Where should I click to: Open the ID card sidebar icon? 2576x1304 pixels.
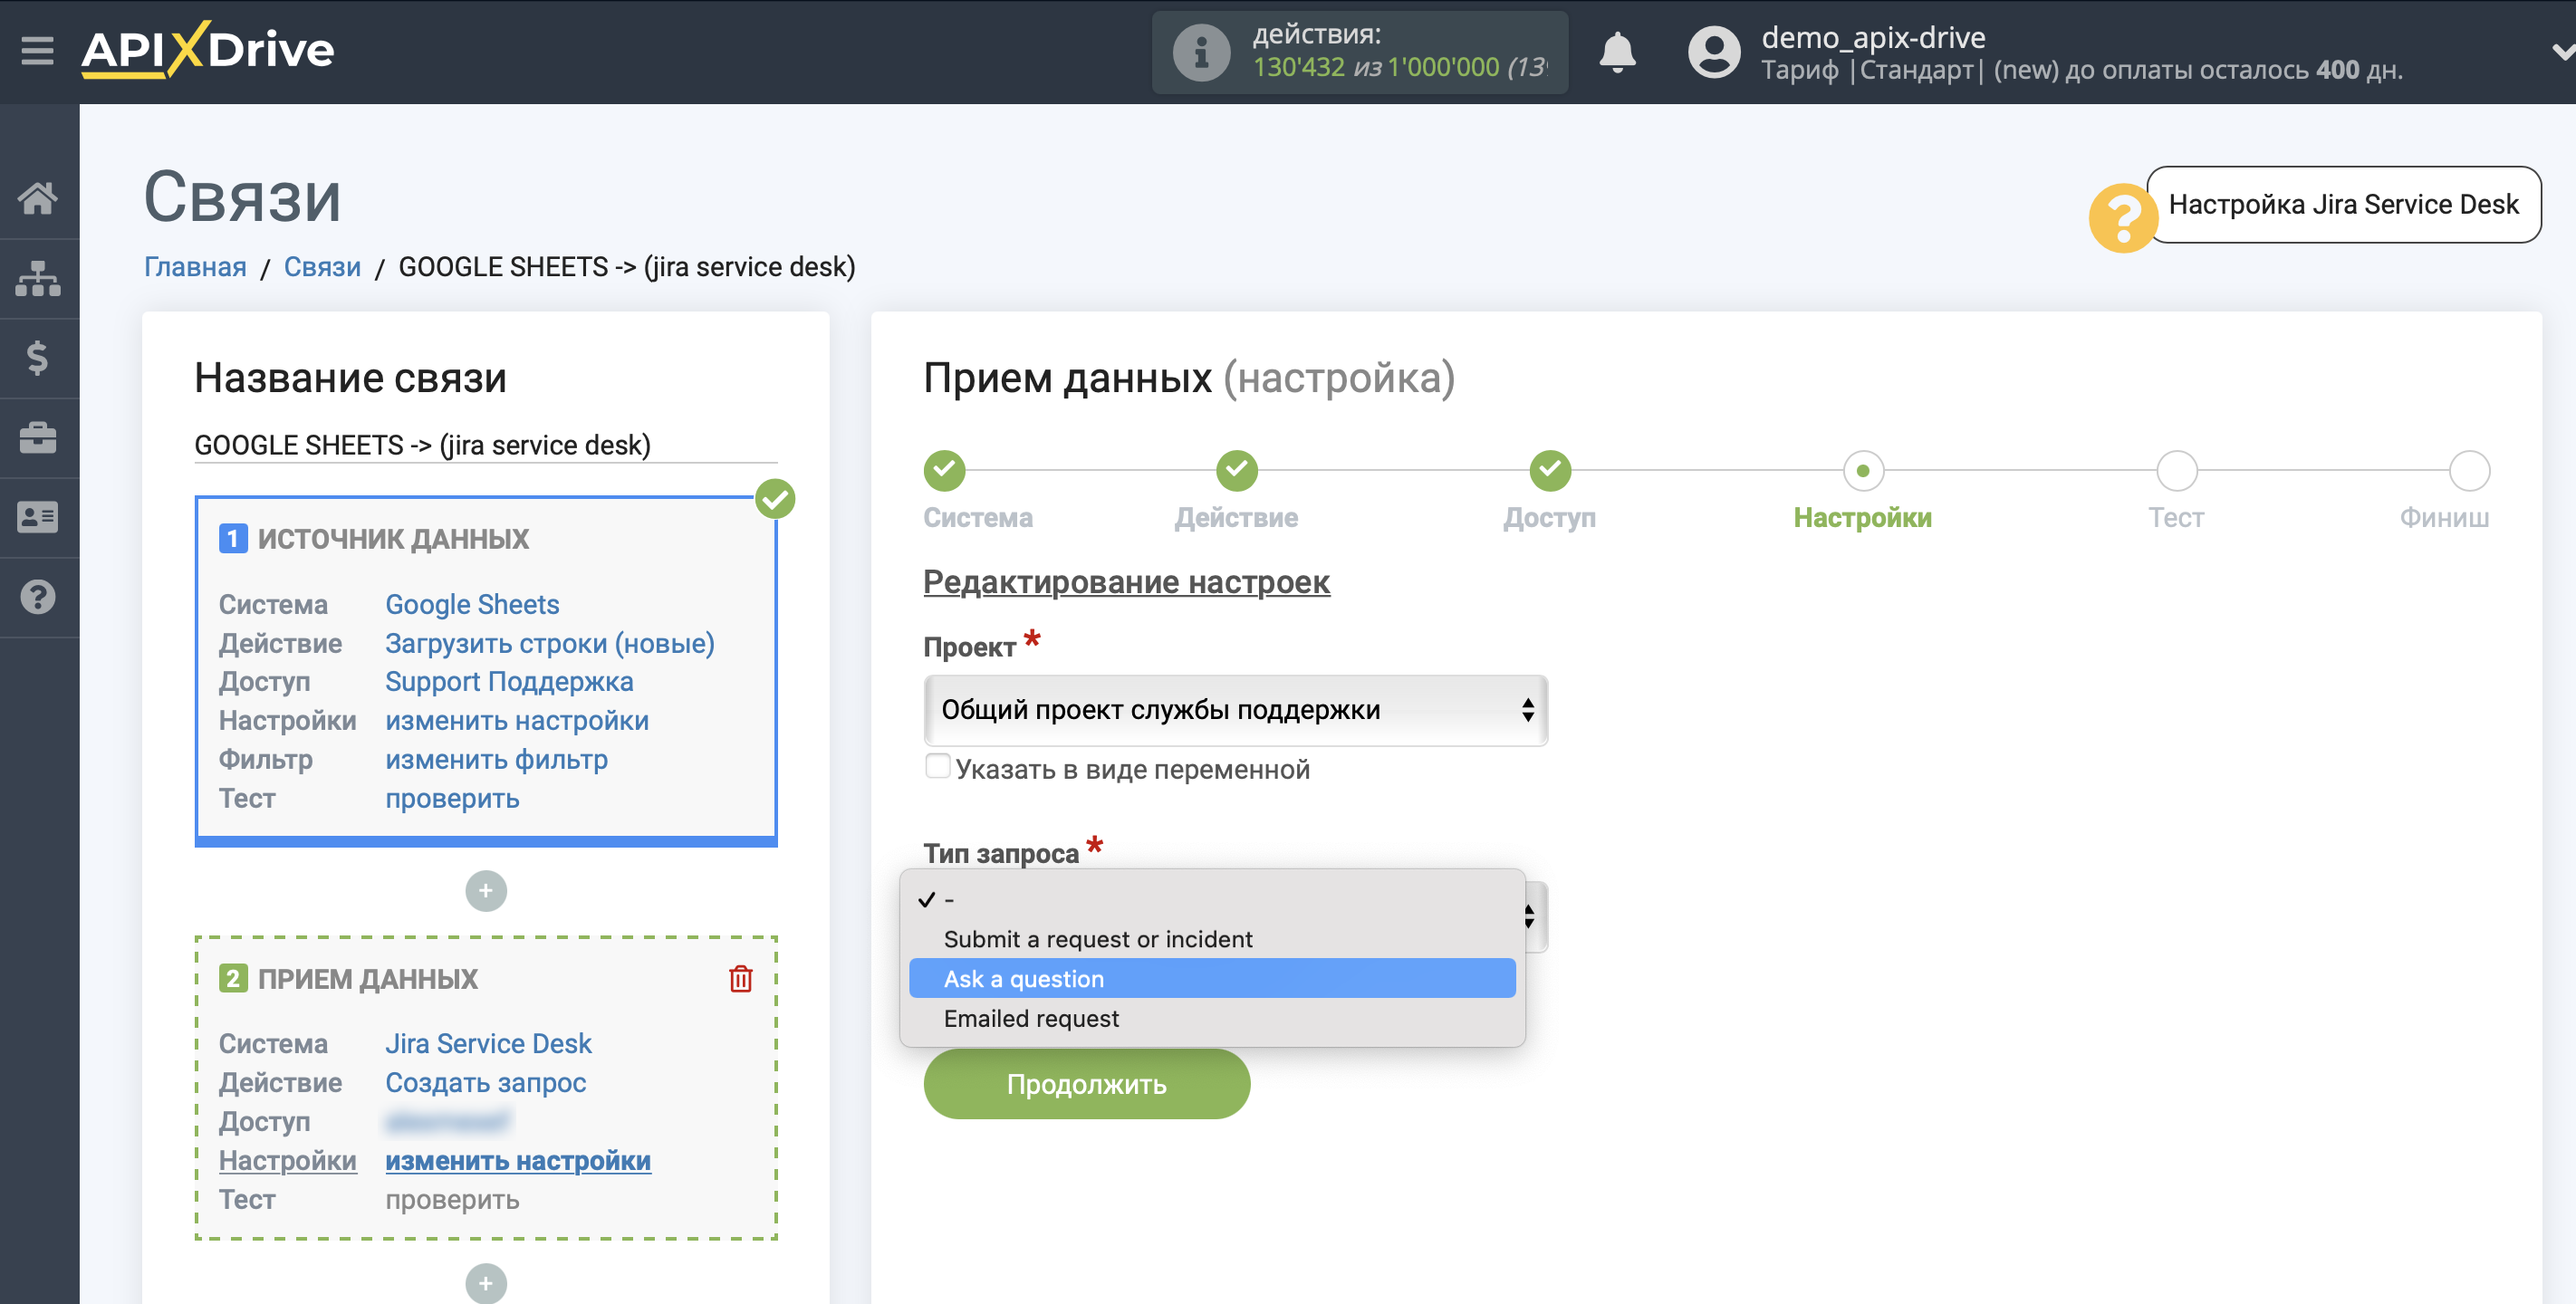[x=38, y=517]
